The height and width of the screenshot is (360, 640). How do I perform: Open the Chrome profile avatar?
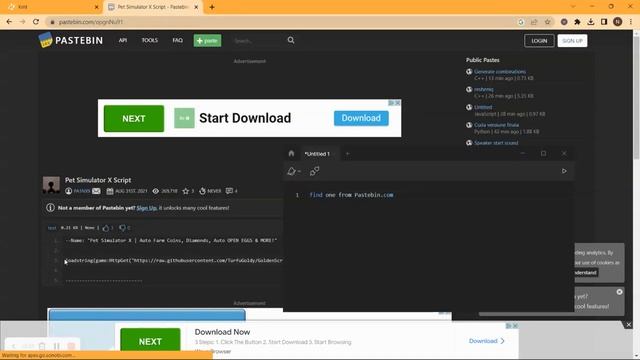tap(618, 22)
